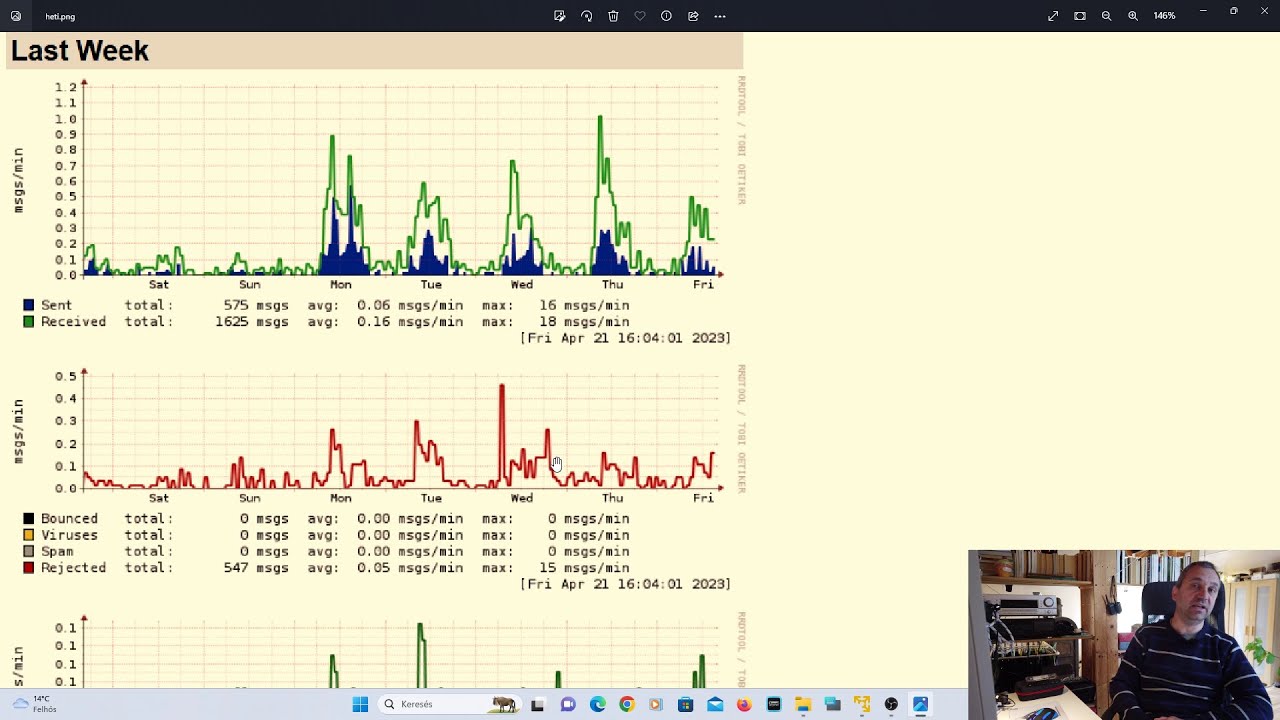Image resolution: width=1280 pixels, height=720 pixels.
Task: Show image file information
Action: coord(666,16)
